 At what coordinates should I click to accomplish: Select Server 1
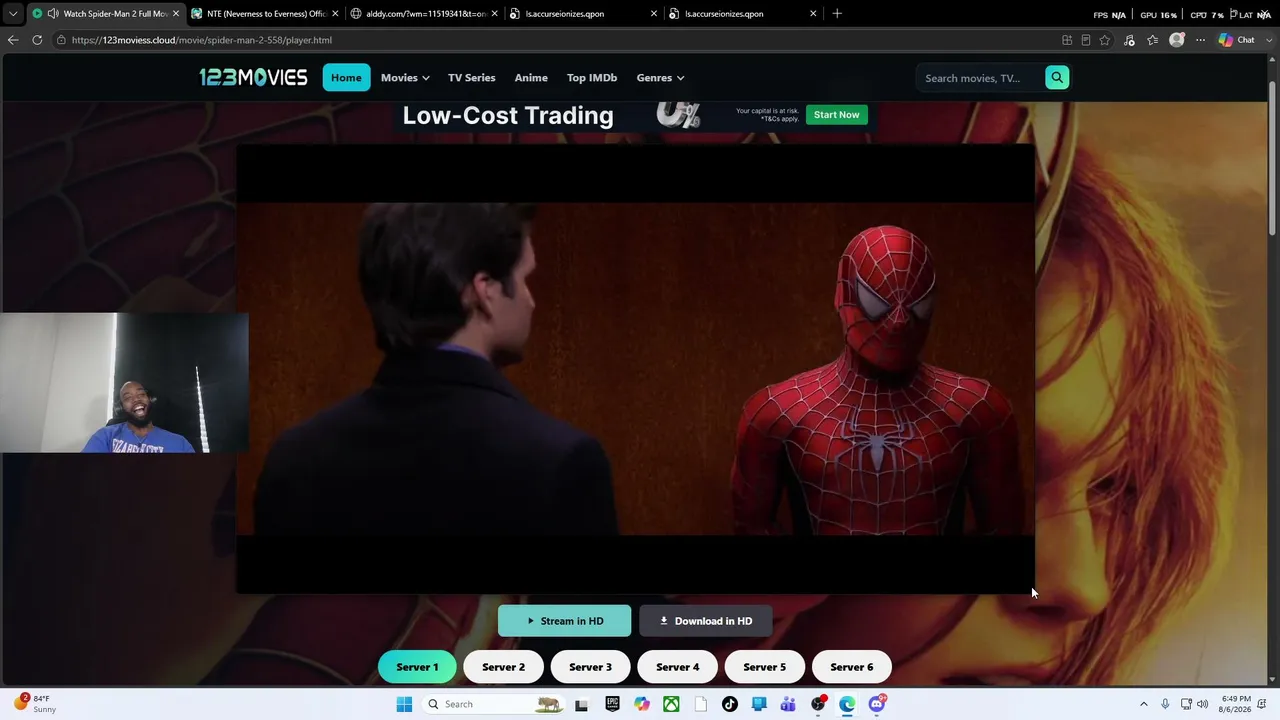tap(417, 667)
